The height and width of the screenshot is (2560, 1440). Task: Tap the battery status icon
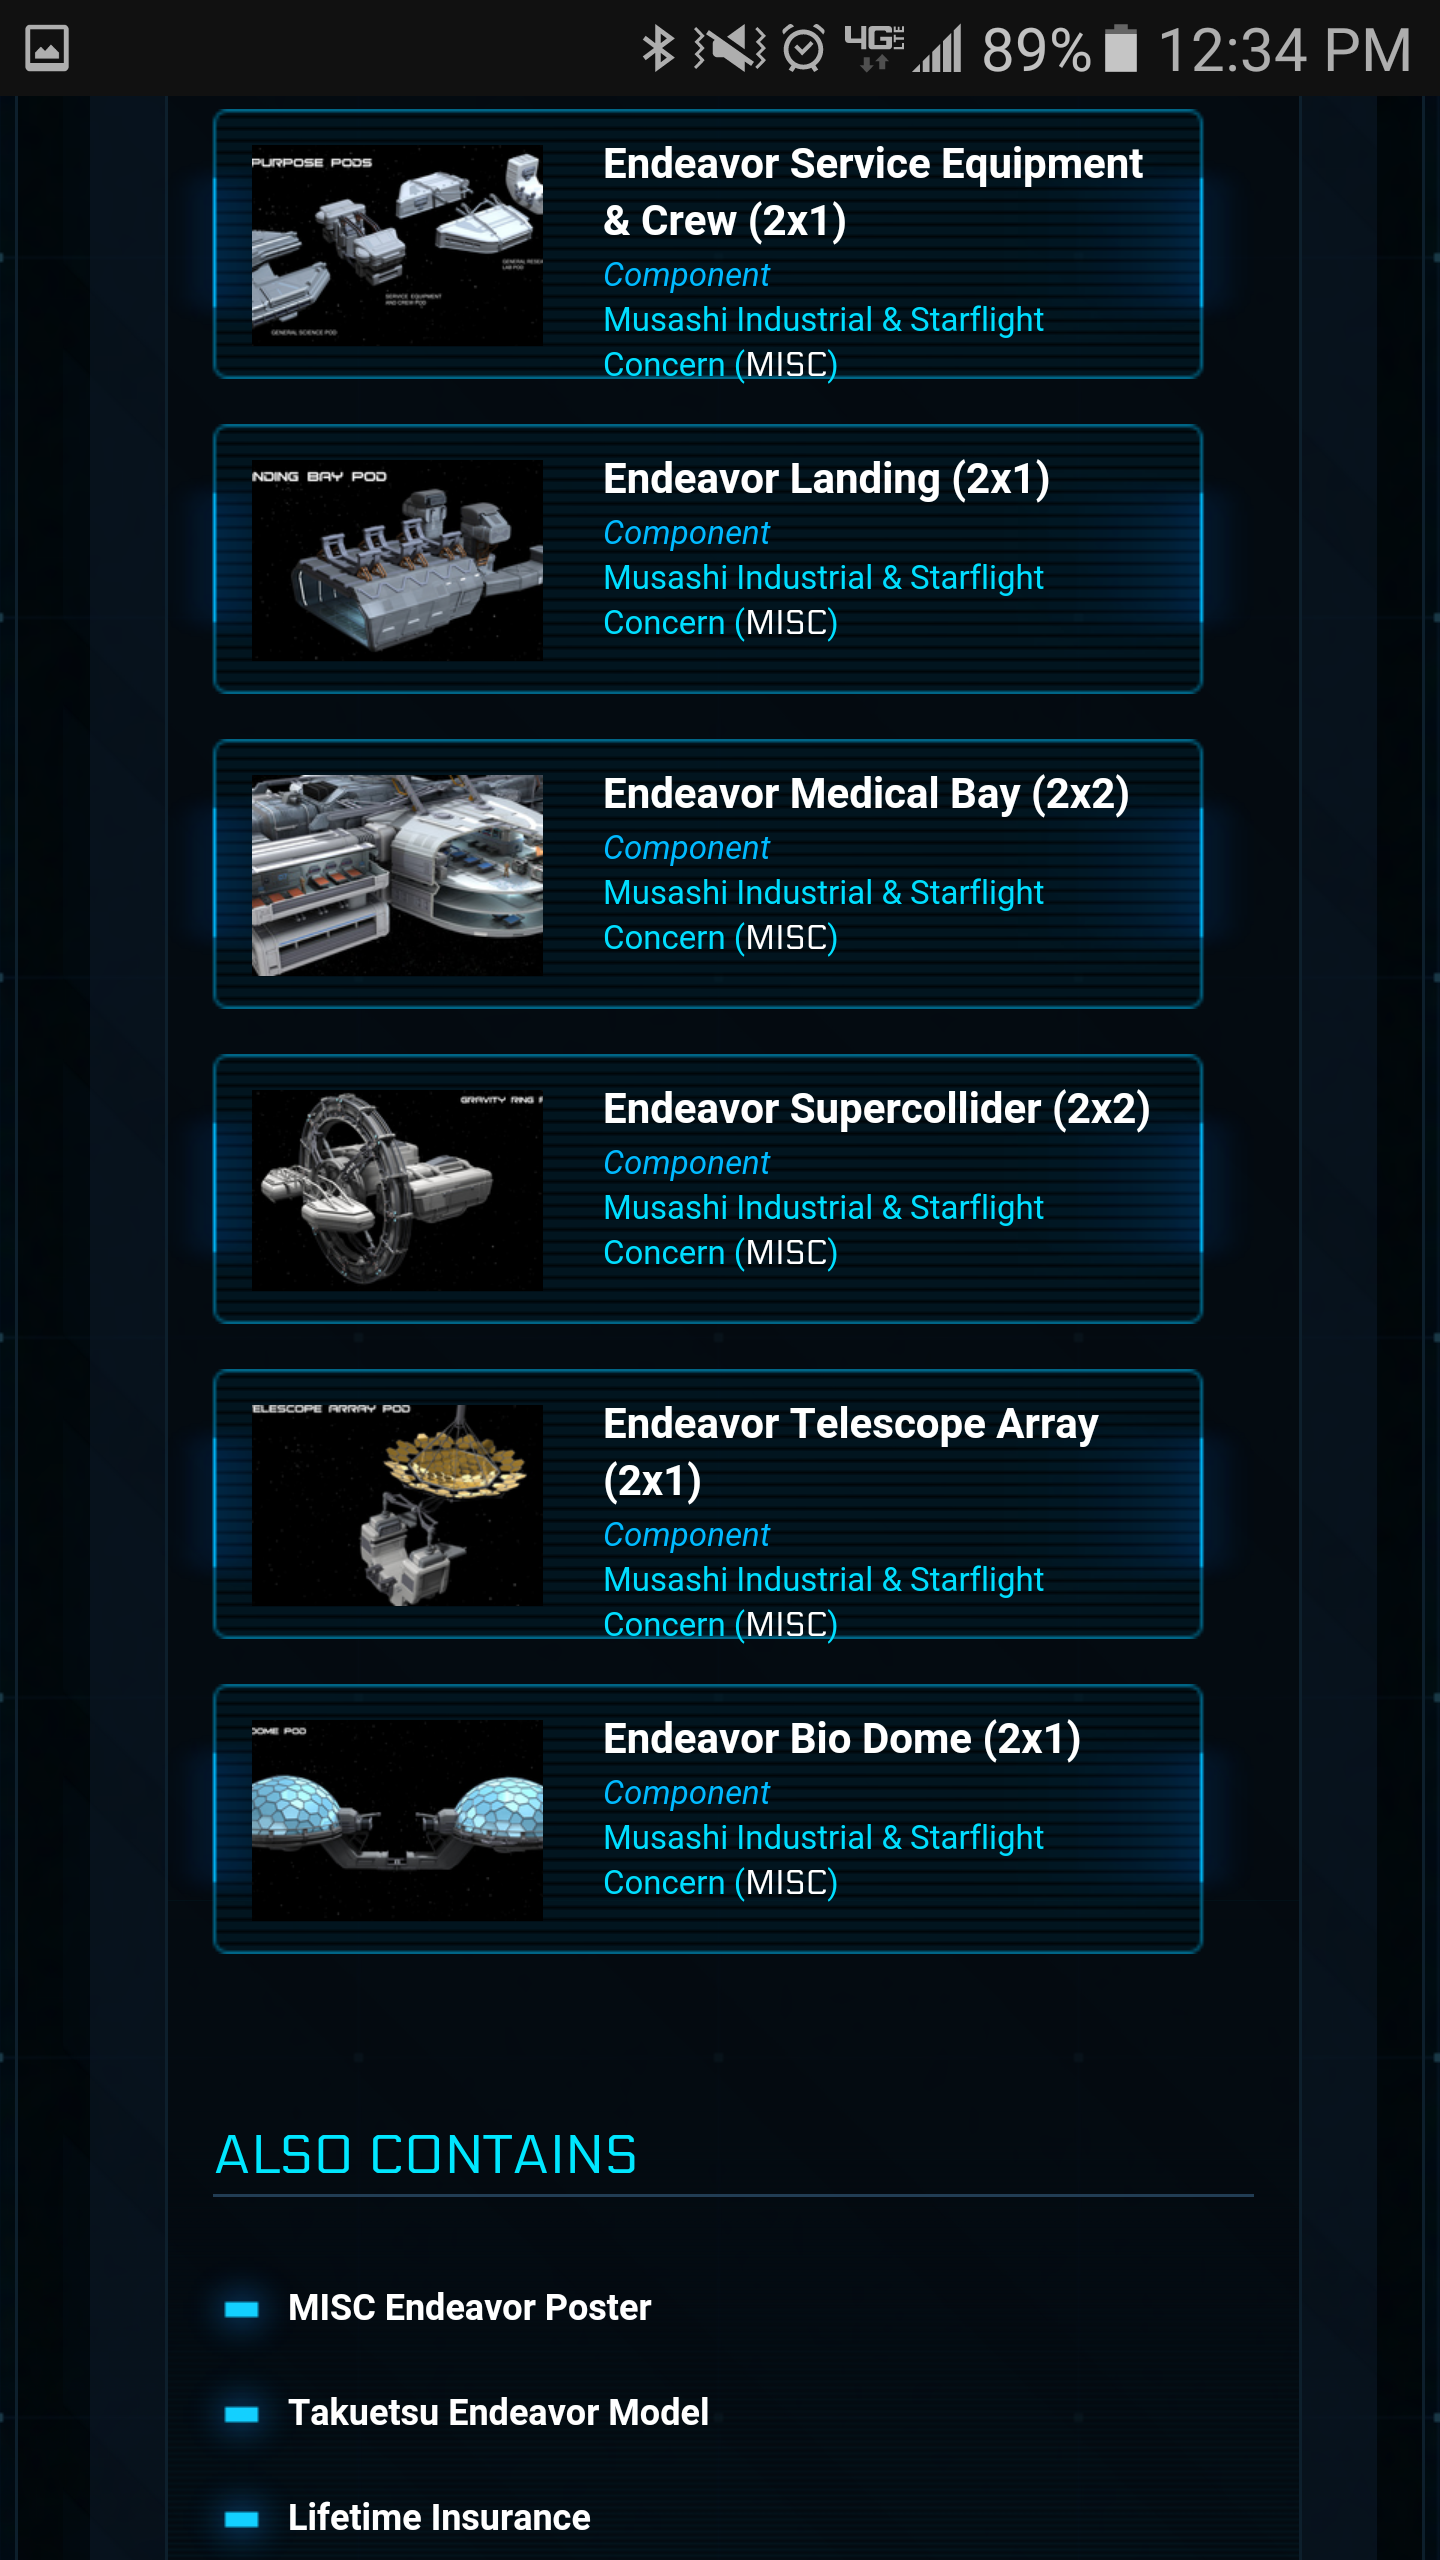[x=1121, y=48]
